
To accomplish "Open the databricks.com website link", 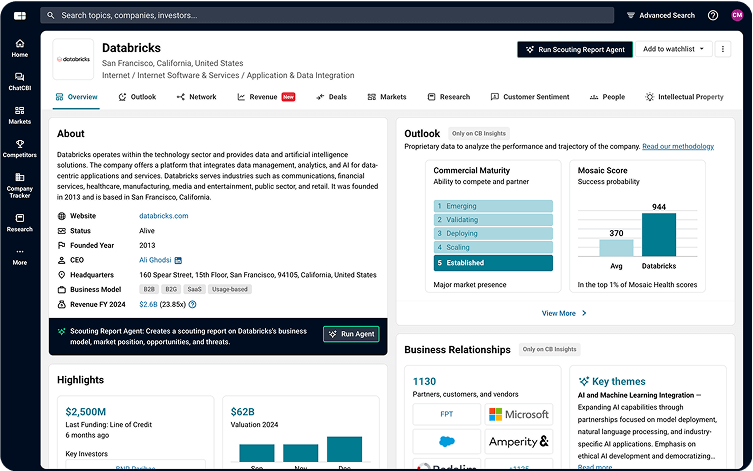I will [x=164, y=216].
